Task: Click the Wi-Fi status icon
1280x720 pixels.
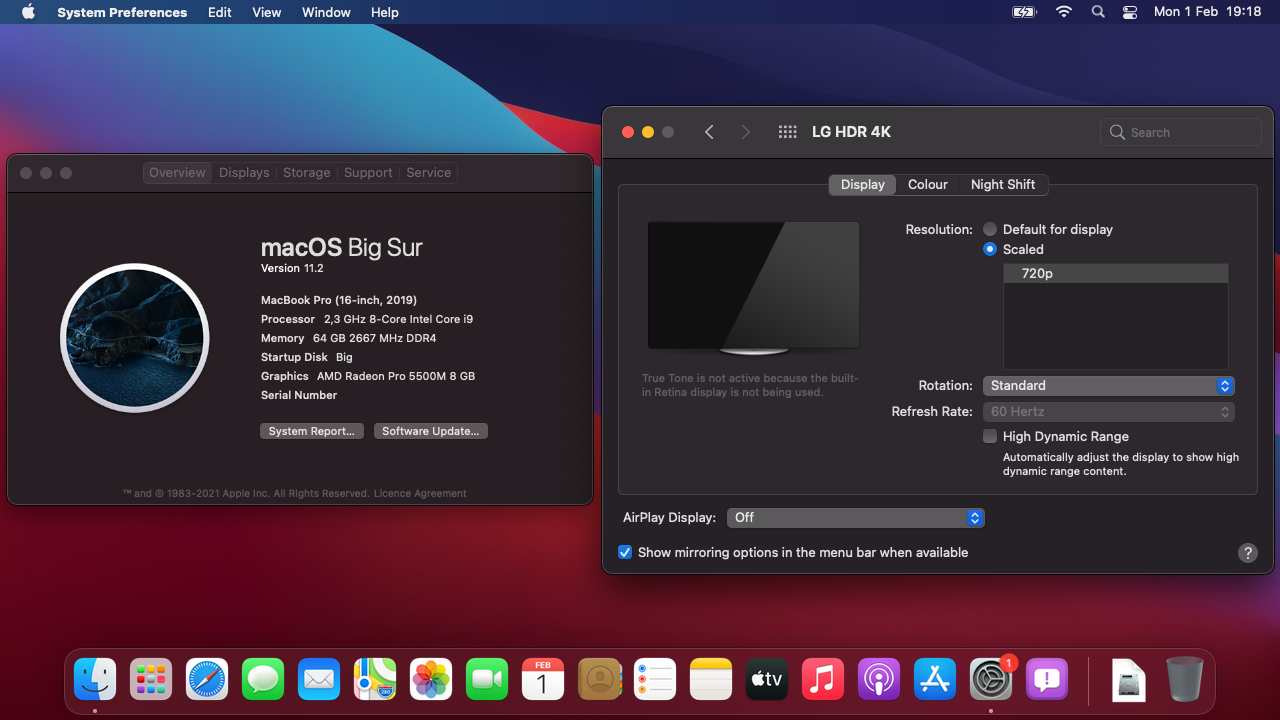Action: (x=1063, y=12)
